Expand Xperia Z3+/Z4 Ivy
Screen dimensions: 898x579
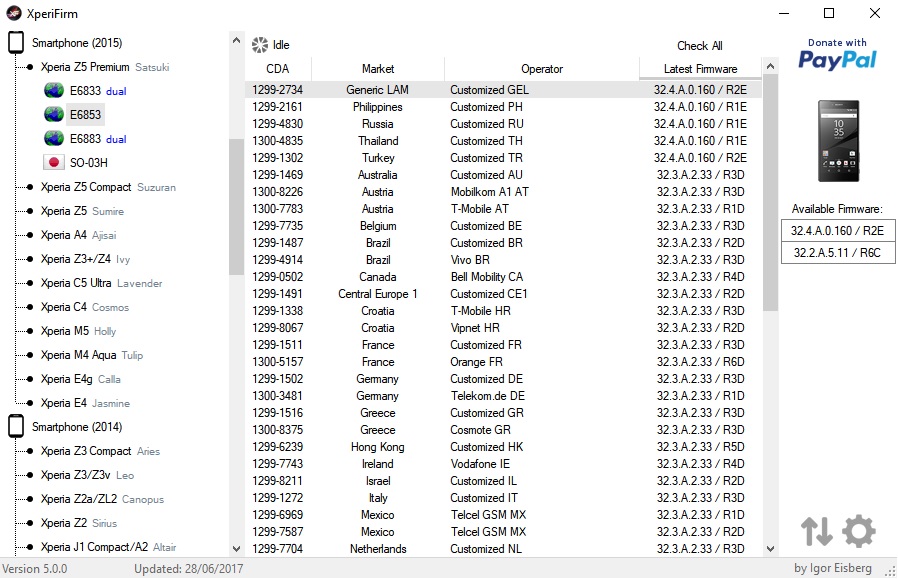(85, 259)
